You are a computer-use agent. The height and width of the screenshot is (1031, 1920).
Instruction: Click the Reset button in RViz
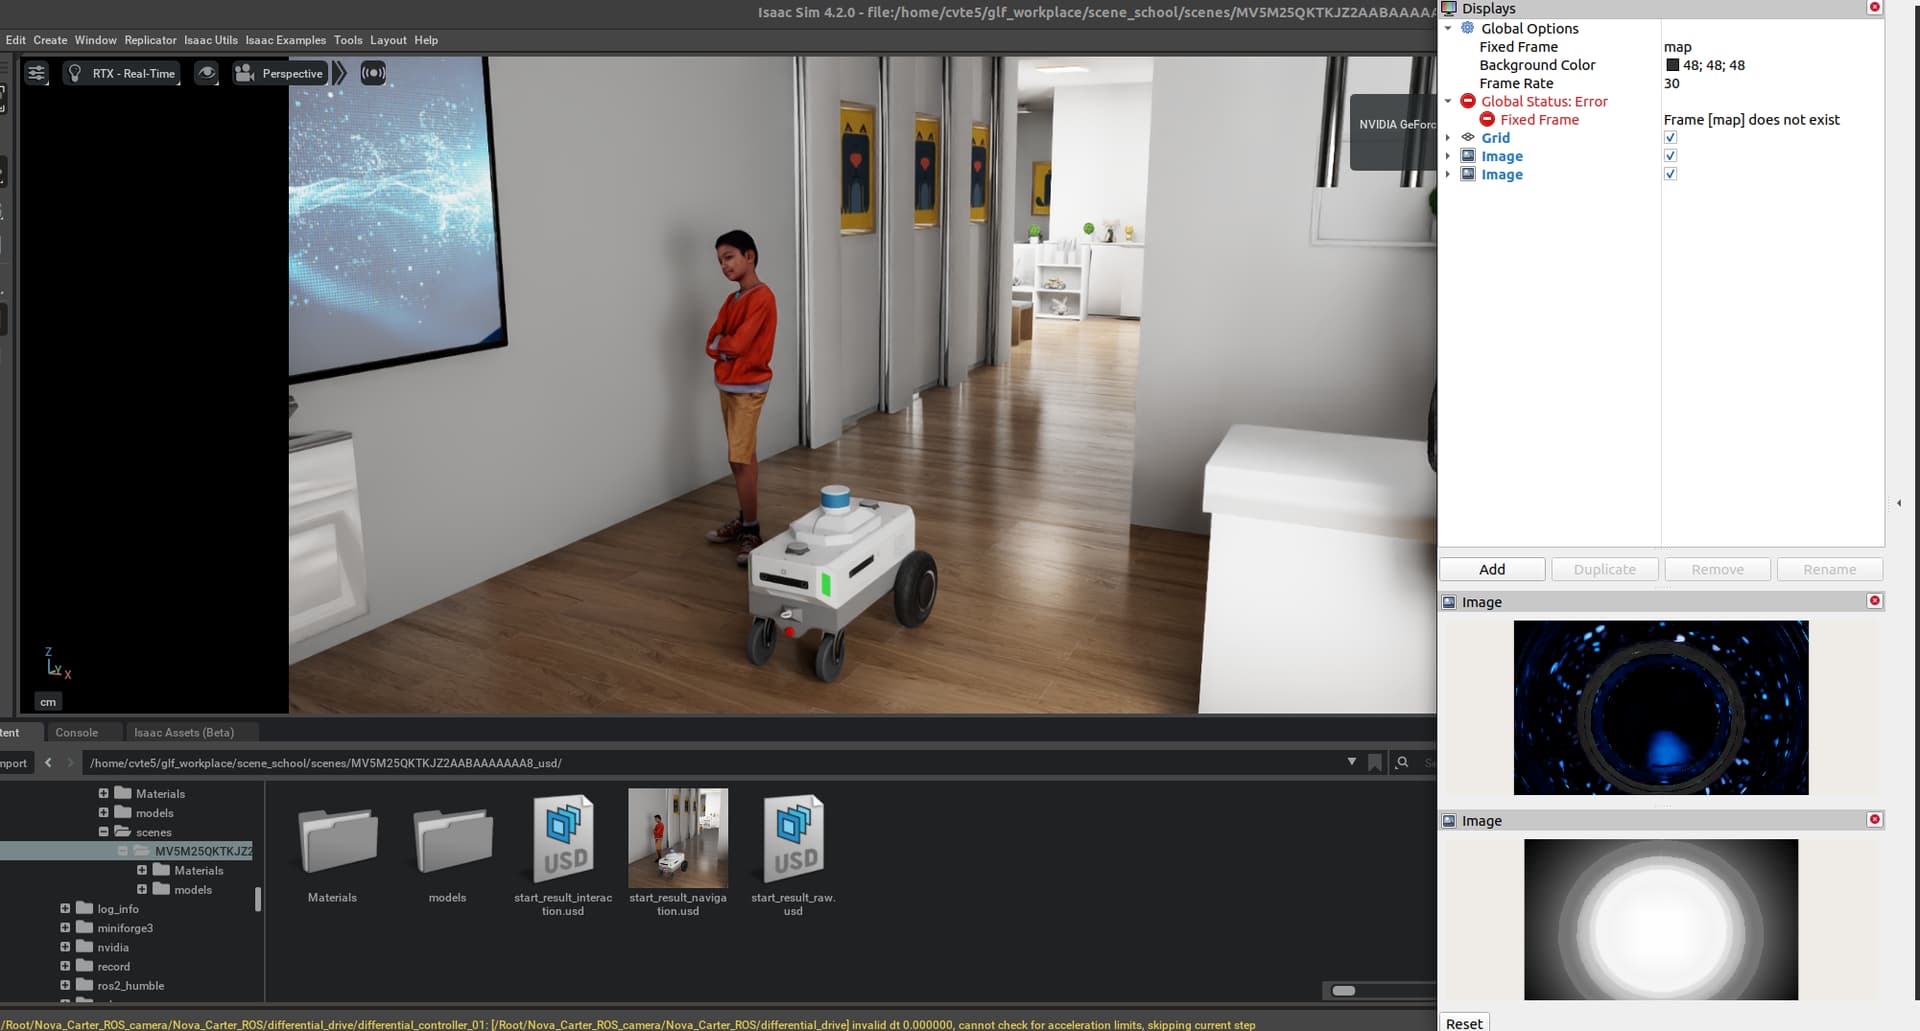1464,1022
